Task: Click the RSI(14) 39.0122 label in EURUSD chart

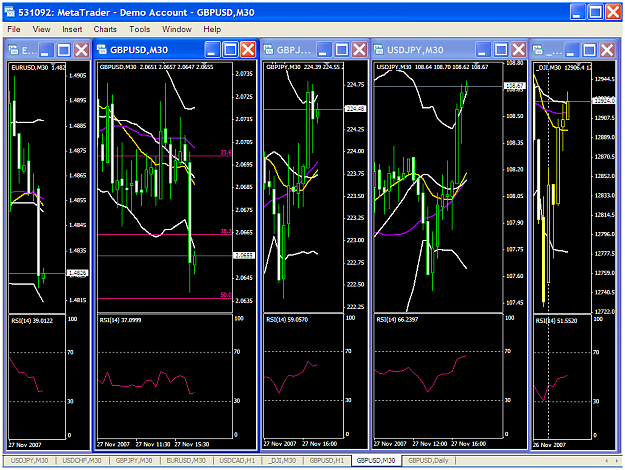Action: (x=32, y=321)
